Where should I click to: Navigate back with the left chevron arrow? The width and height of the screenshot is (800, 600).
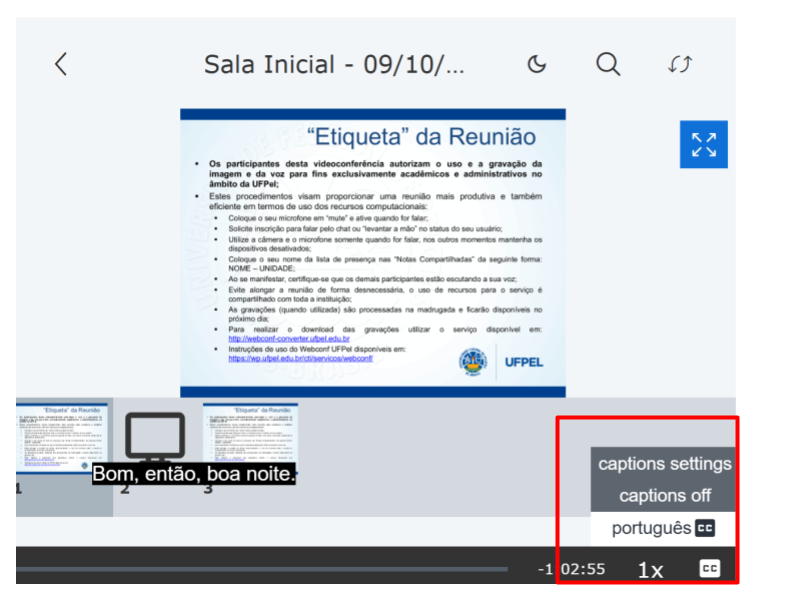point(60,64)
